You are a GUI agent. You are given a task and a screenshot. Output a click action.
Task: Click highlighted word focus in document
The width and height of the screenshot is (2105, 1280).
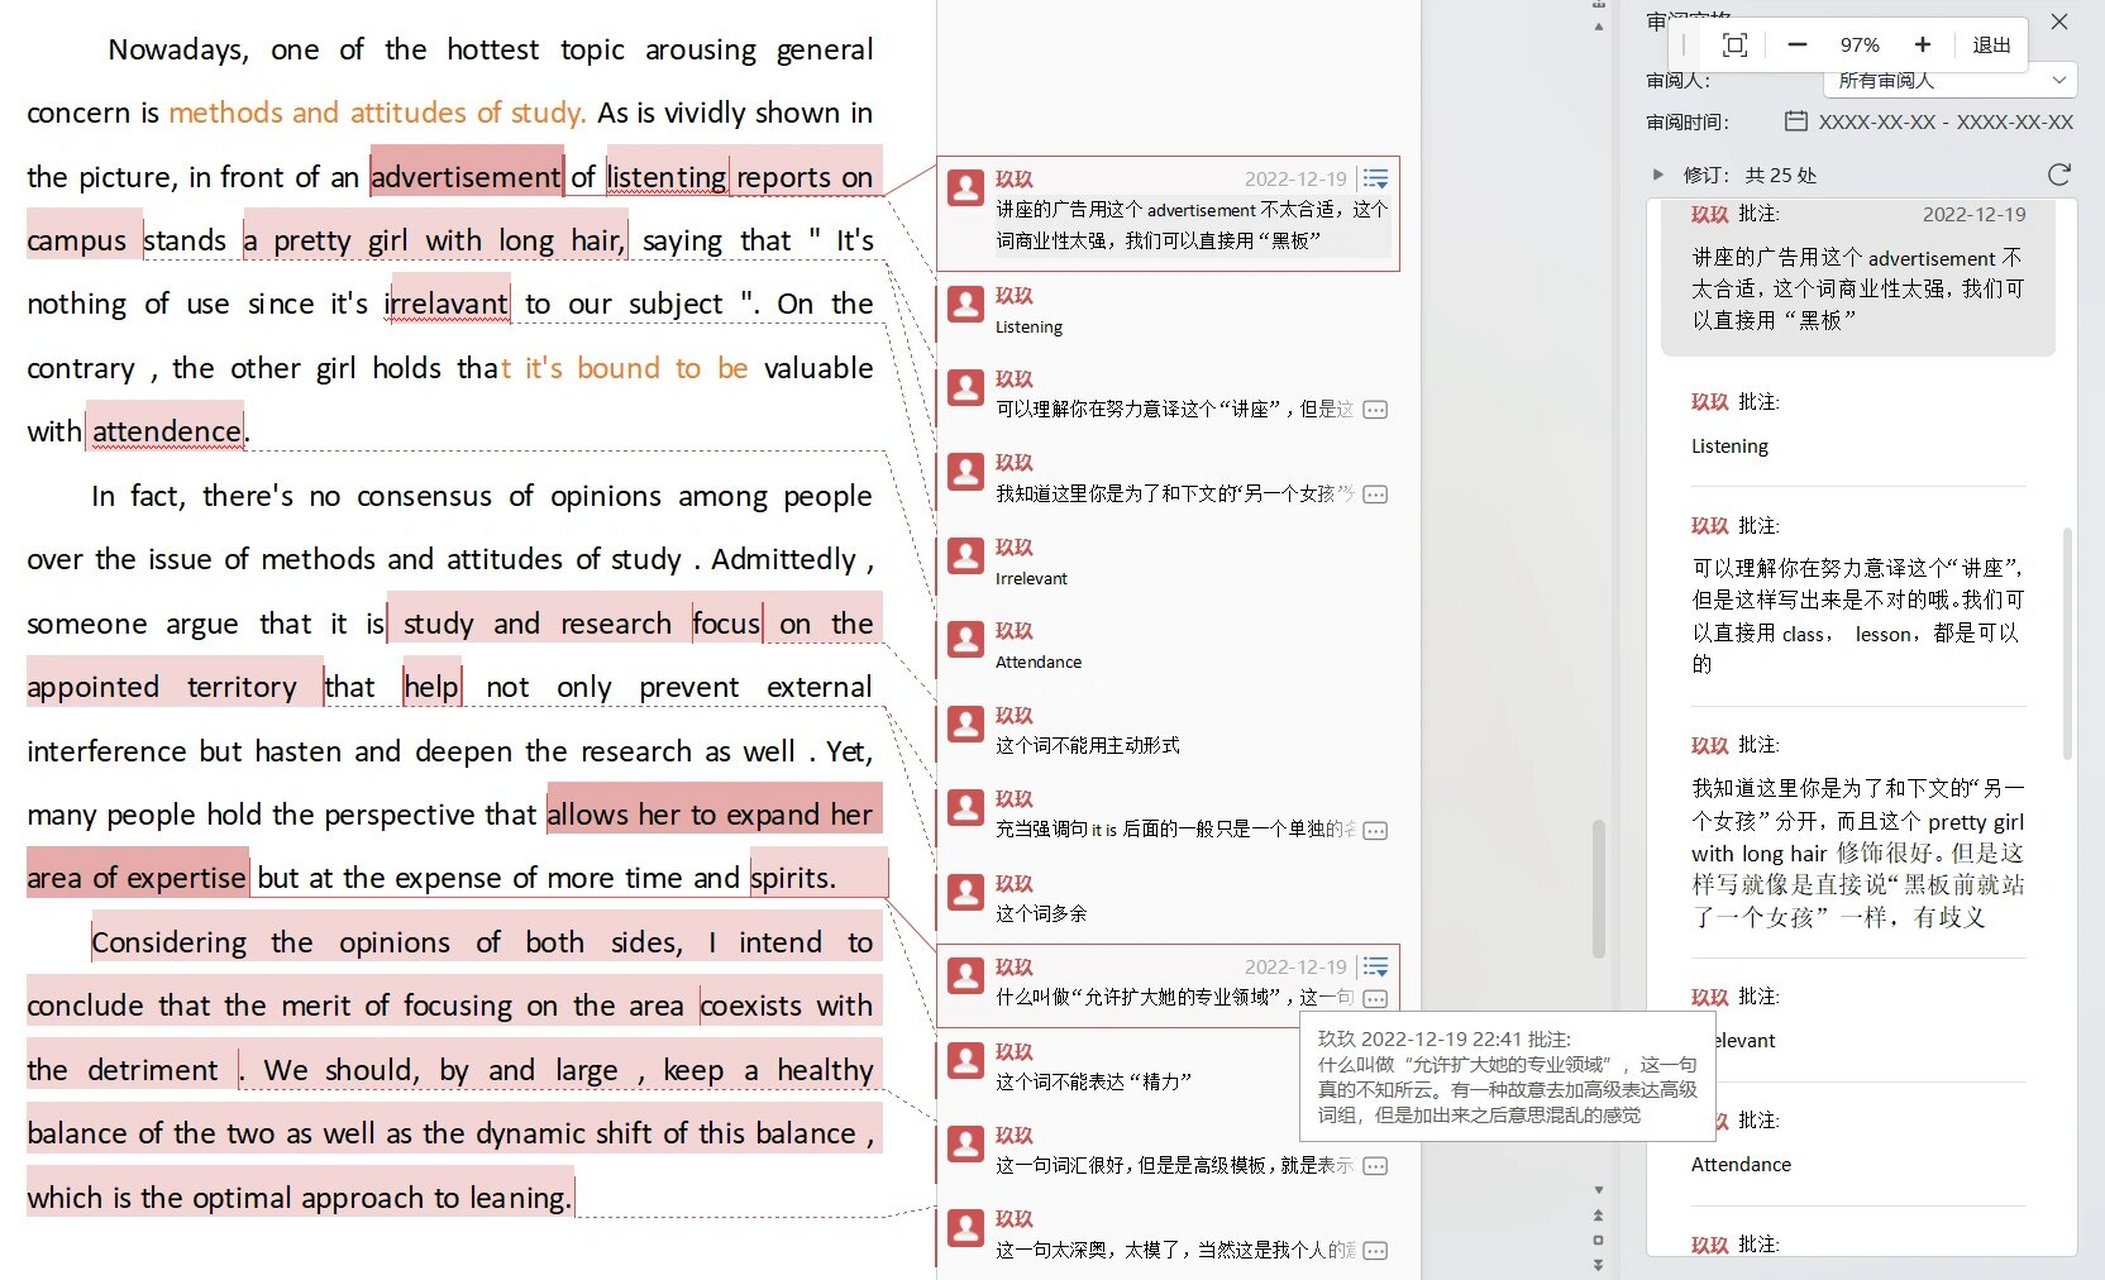727,623
